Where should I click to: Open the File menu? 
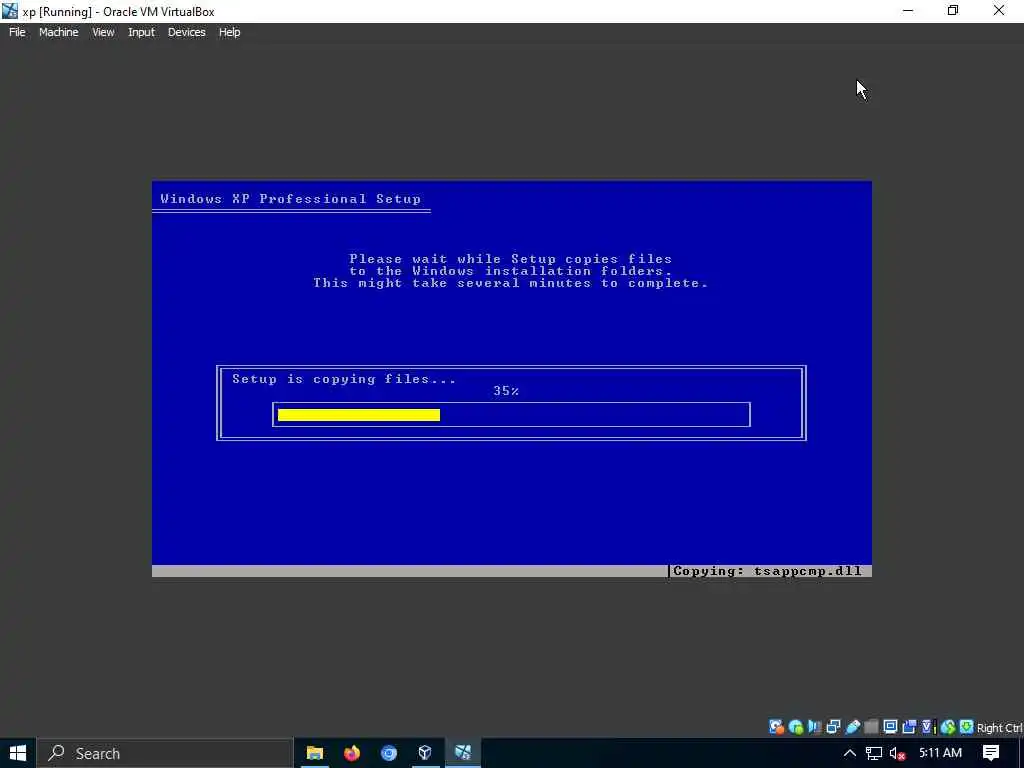pyautogui.click(x=18, y=32)
